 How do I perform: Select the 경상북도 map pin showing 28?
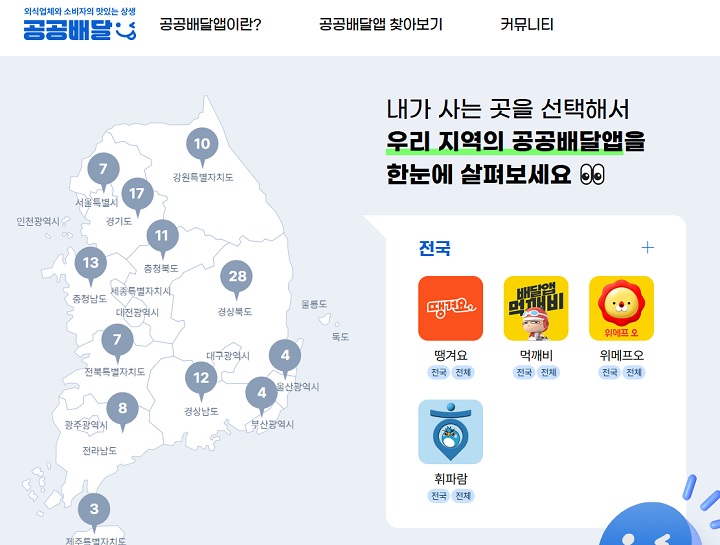coord(237,278)
